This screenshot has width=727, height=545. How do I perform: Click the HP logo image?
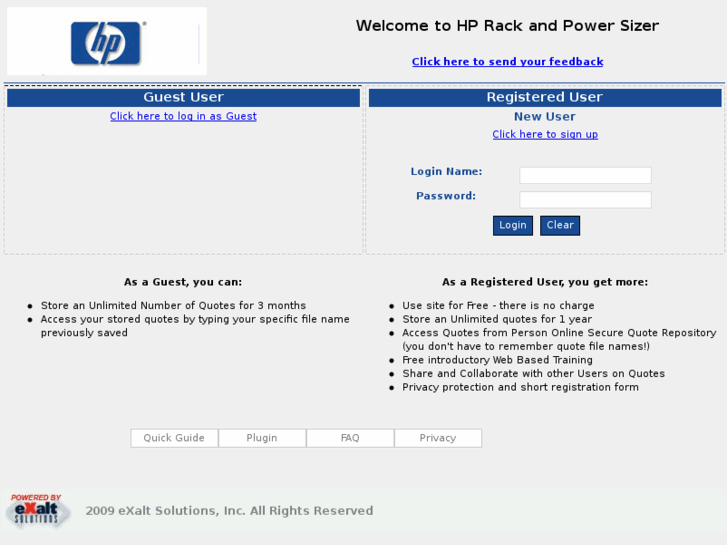107,41
